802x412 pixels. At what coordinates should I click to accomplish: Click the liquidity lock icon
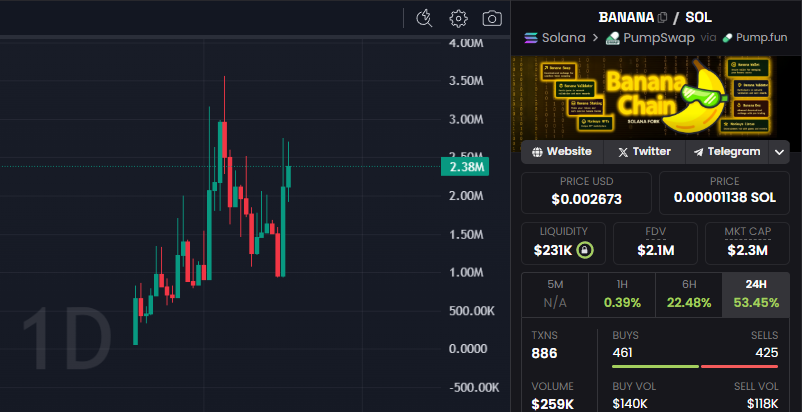[x=585, y=250]
